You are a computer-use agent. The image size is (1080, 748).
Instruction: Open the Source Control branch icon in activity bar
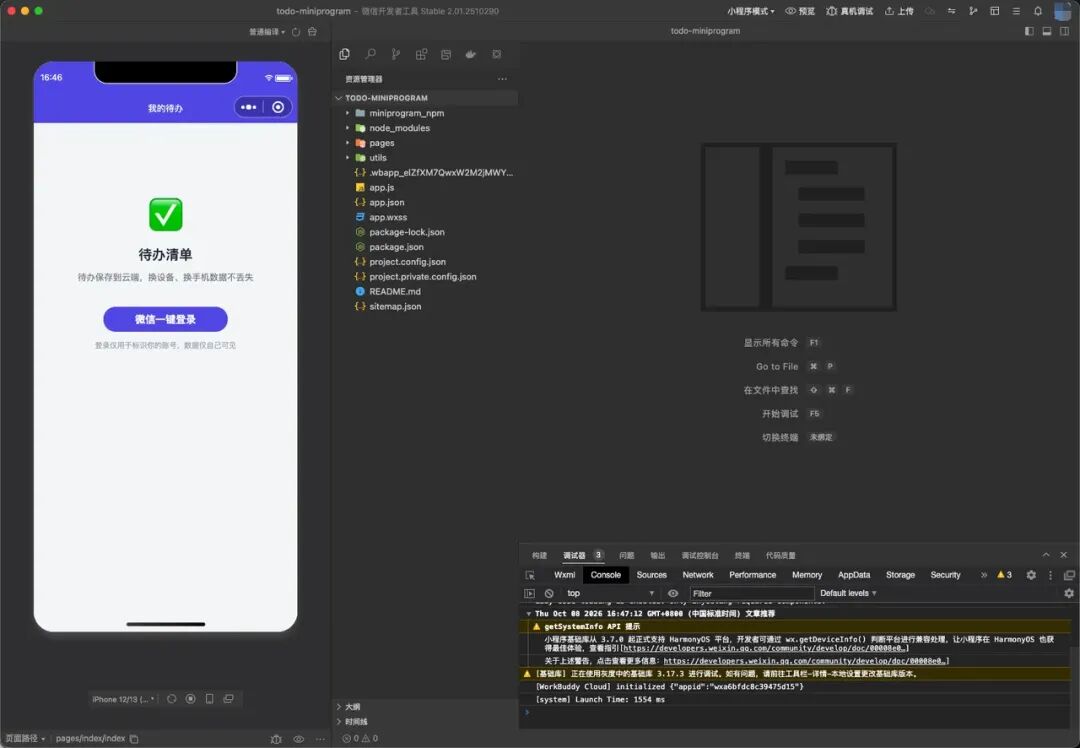[395, 54]
